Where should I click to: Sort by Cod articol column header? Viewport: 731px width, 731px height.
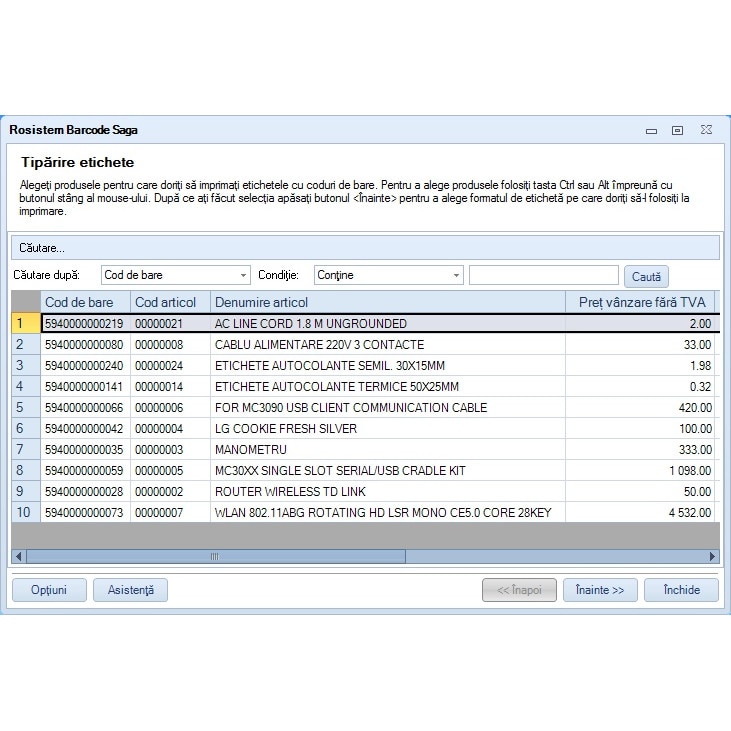click(x=169, y=302)
